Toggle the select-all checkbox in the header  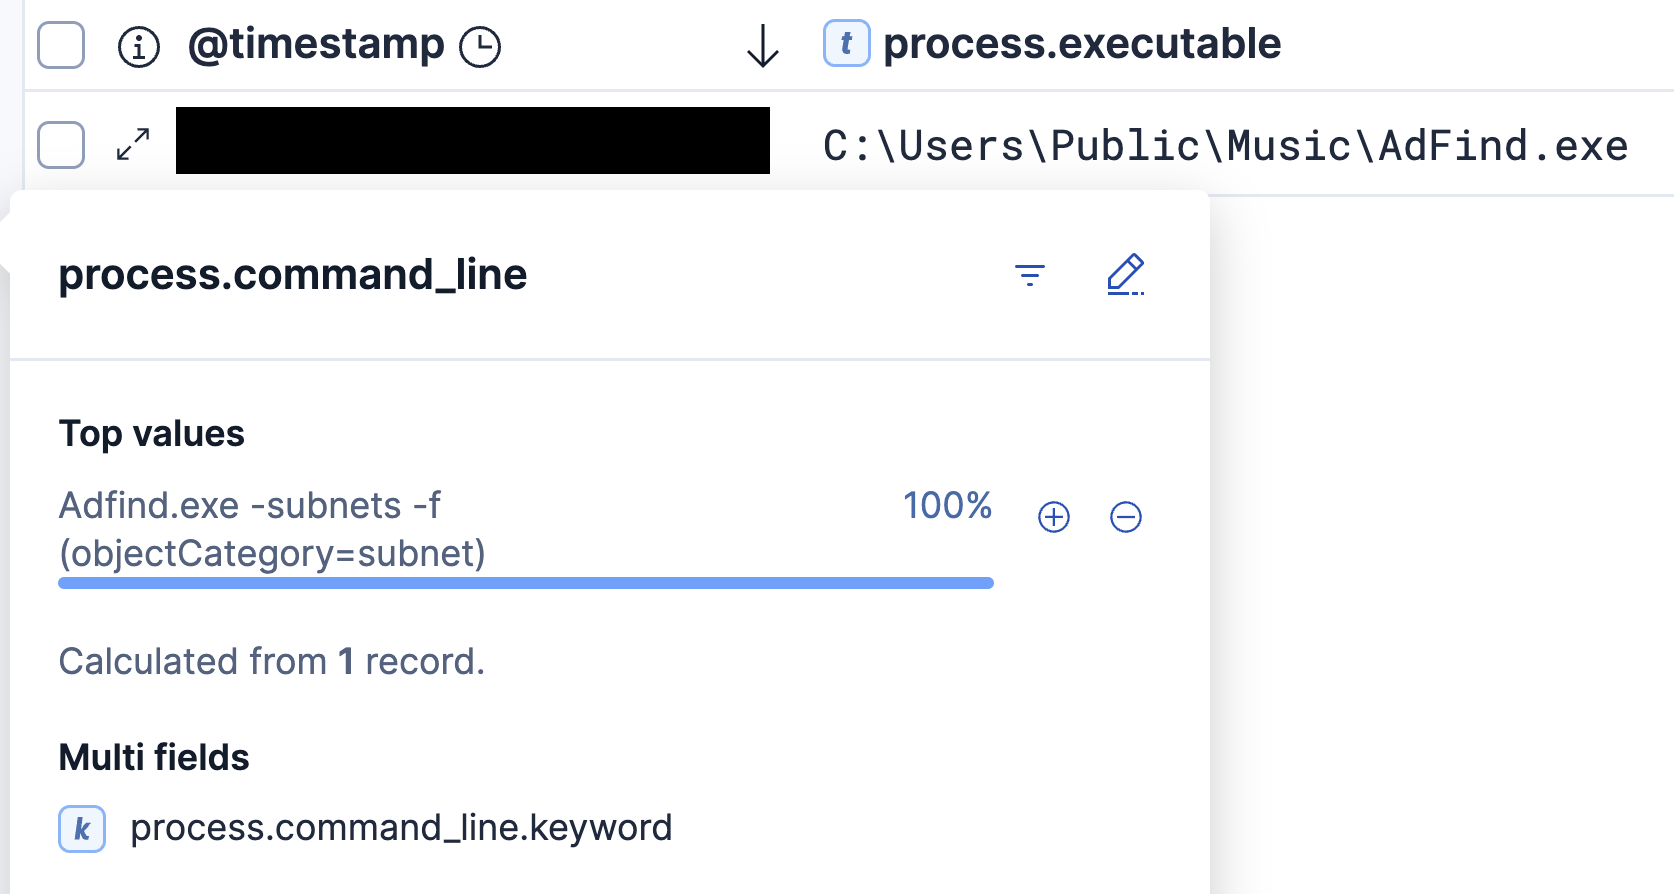point(61,45)
